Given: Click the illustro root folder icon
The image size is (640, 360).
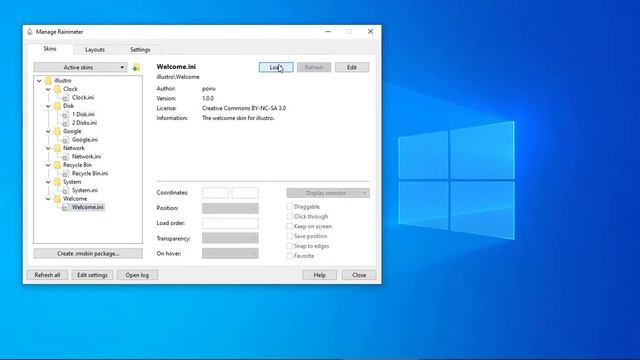Looking at the screenshot, I should (x=49, y=80).
